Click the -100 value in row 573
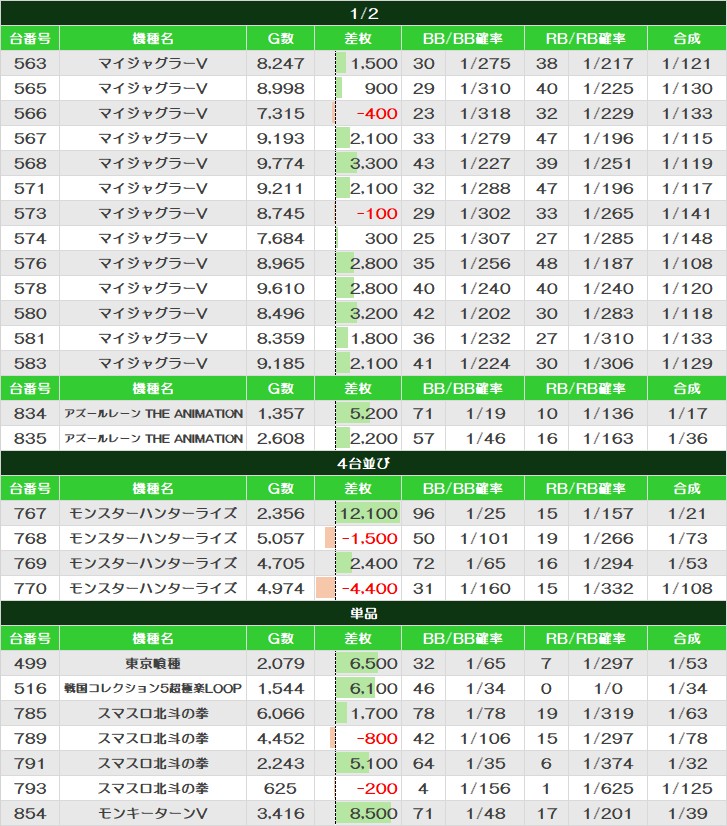The width and height of the screenshot is (727, 826). point(377,213)
